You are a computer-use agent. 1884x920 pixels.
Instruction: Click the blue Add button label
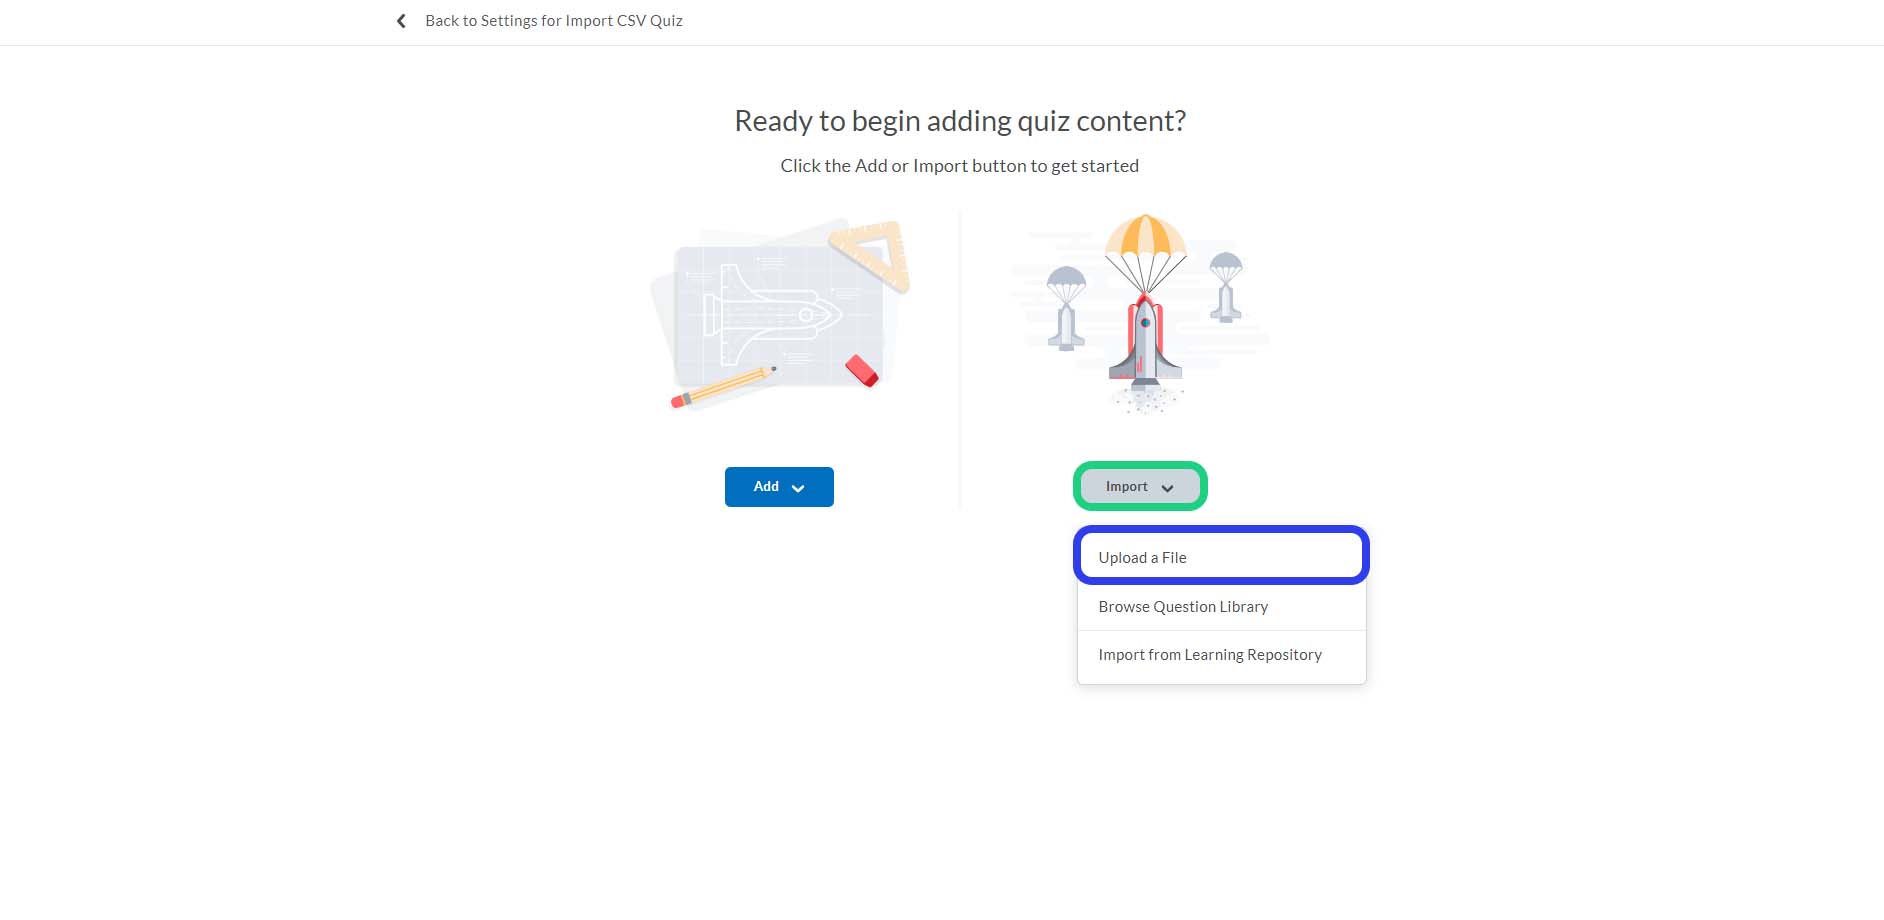pyautogui.click(x=765, y=487)
